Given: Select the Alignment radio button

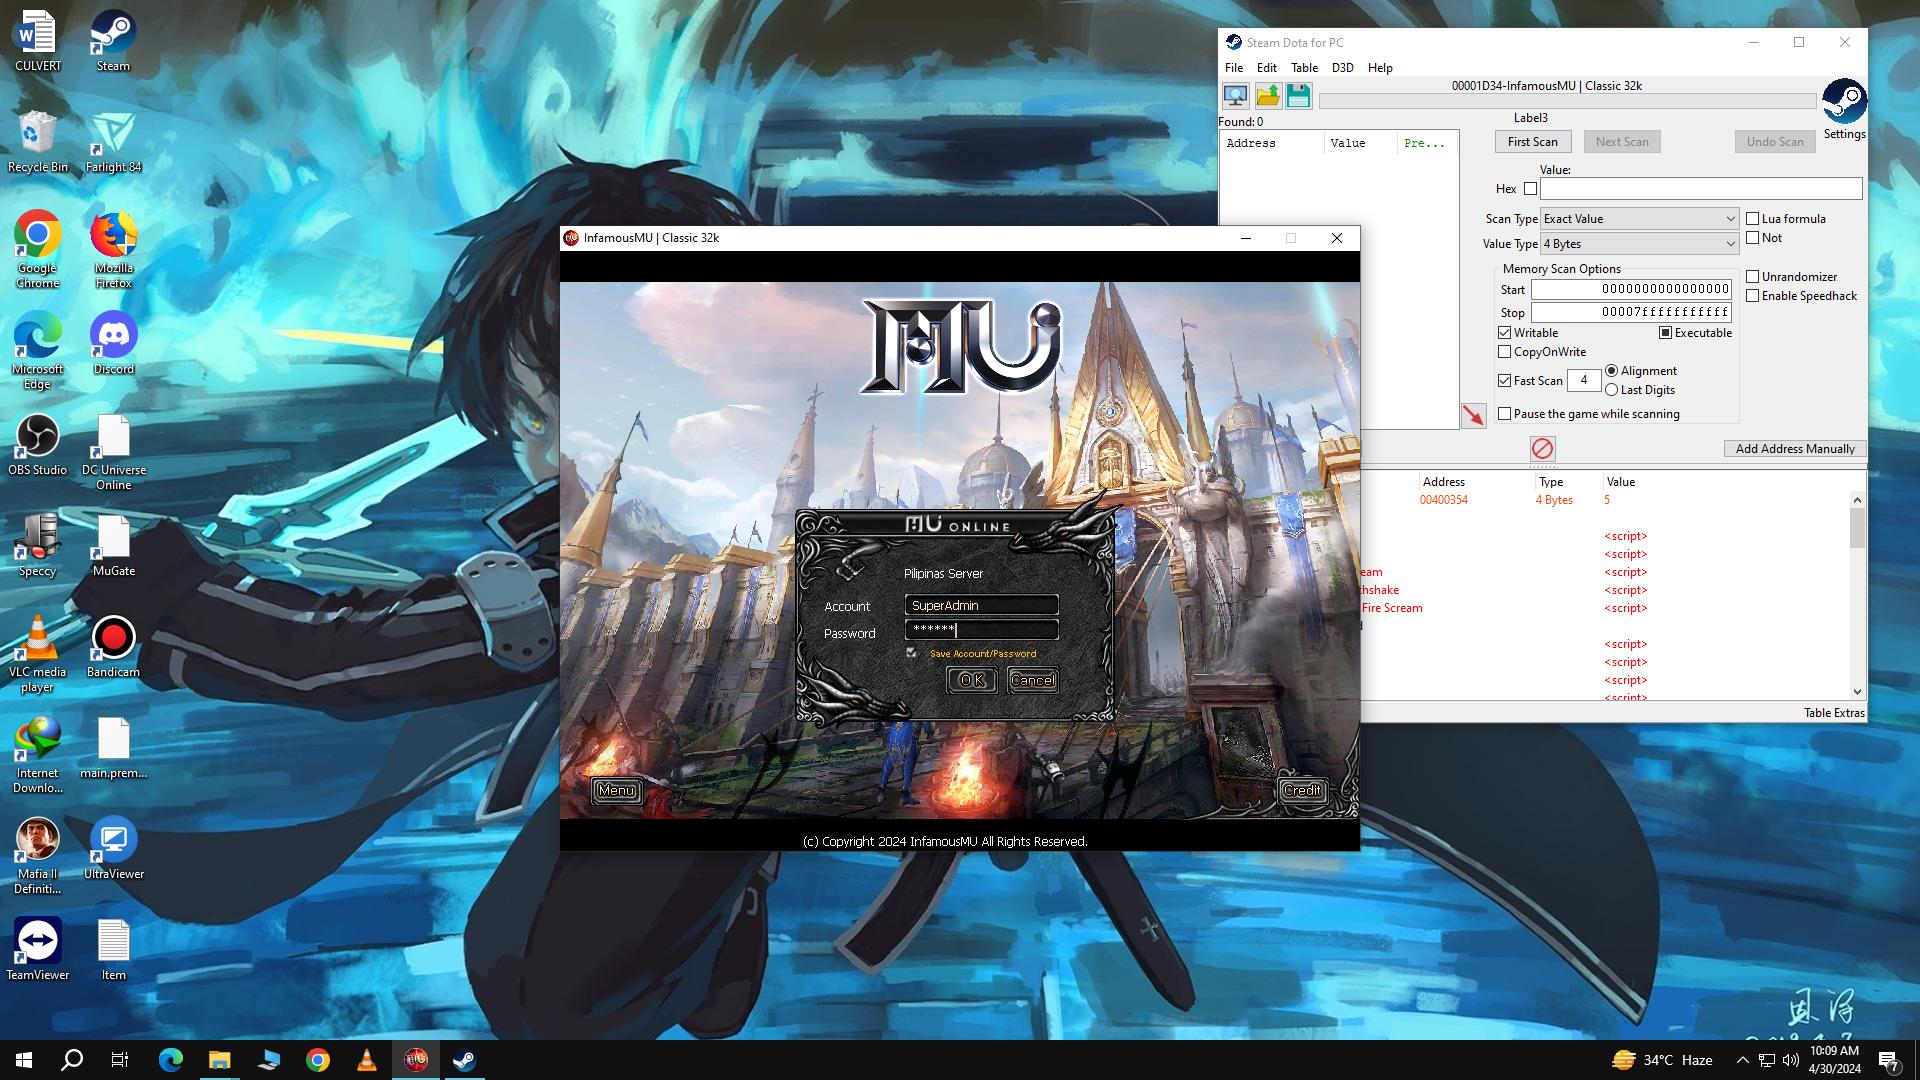Looking at the screenshot, I should (1611, 370).
